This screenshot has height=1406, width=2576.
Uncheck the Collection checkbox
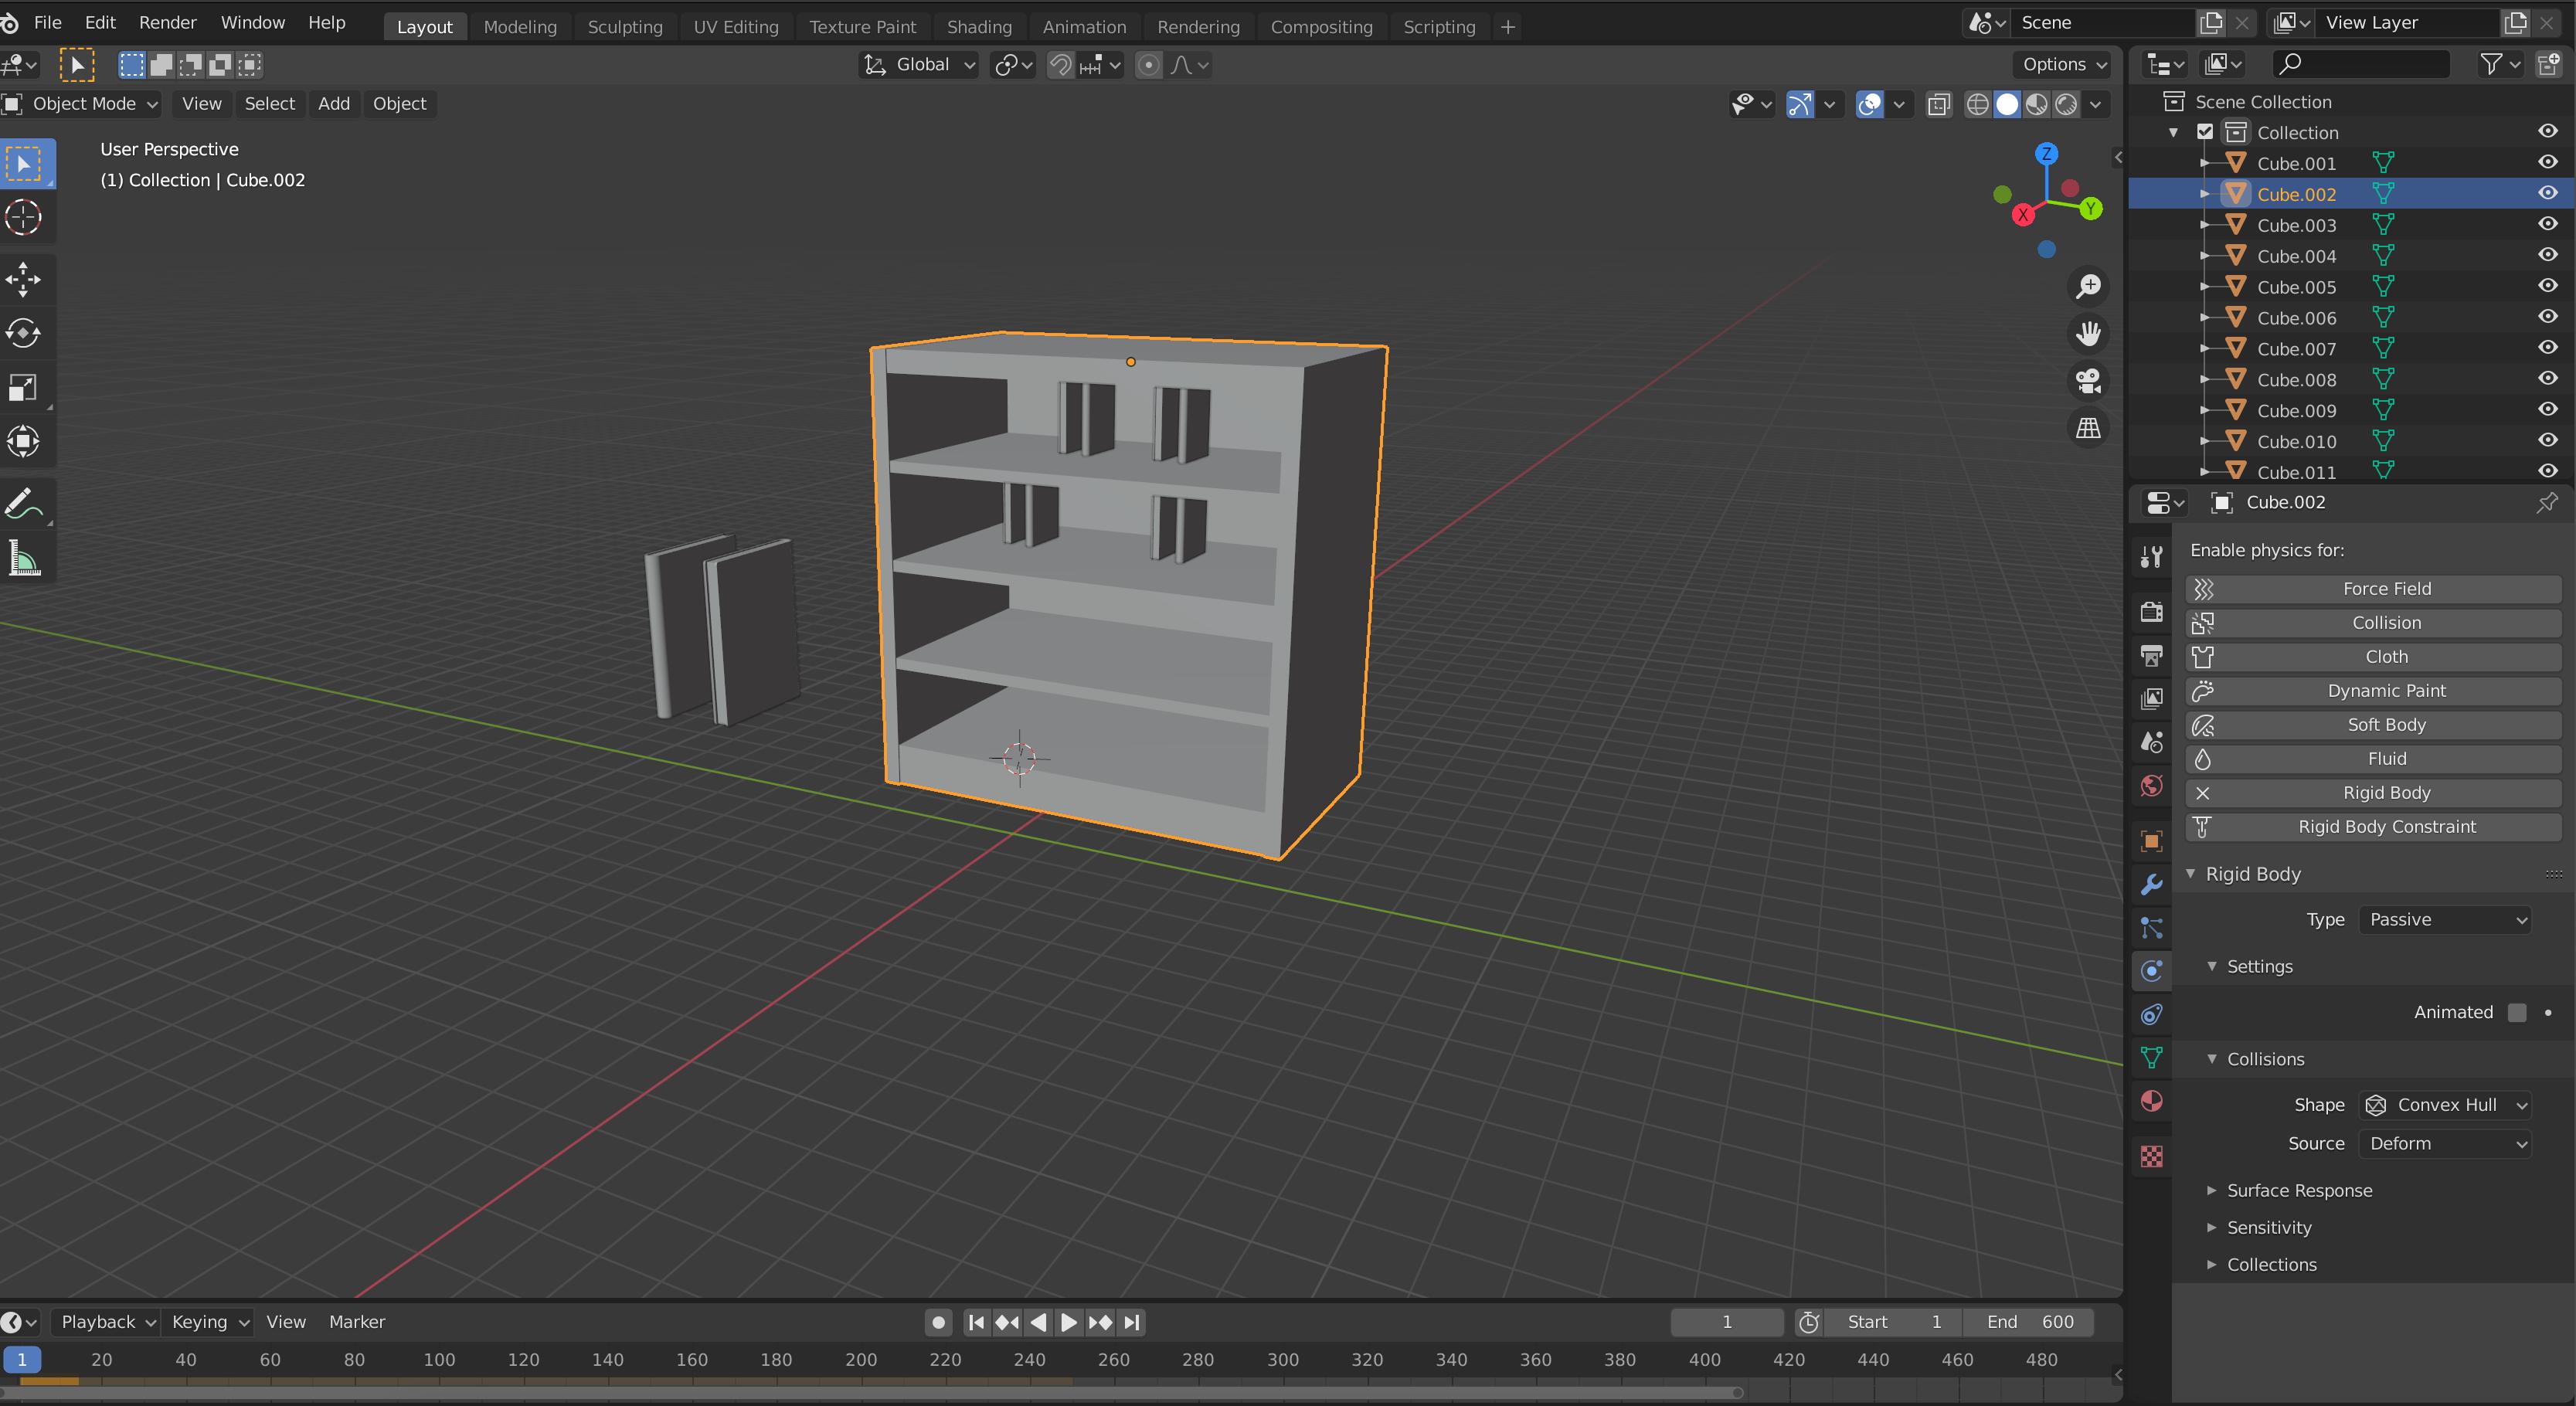coord(2205,132)
